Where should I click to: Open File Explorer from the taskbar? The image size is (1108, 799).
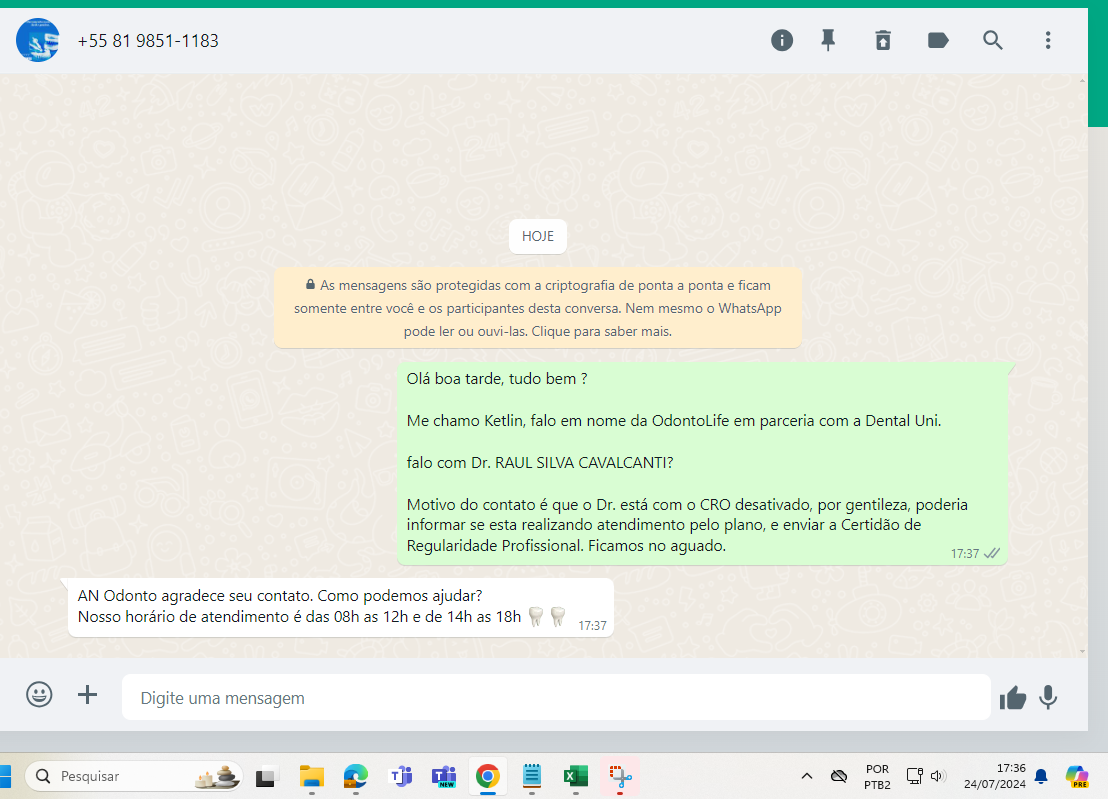[312, 777]
